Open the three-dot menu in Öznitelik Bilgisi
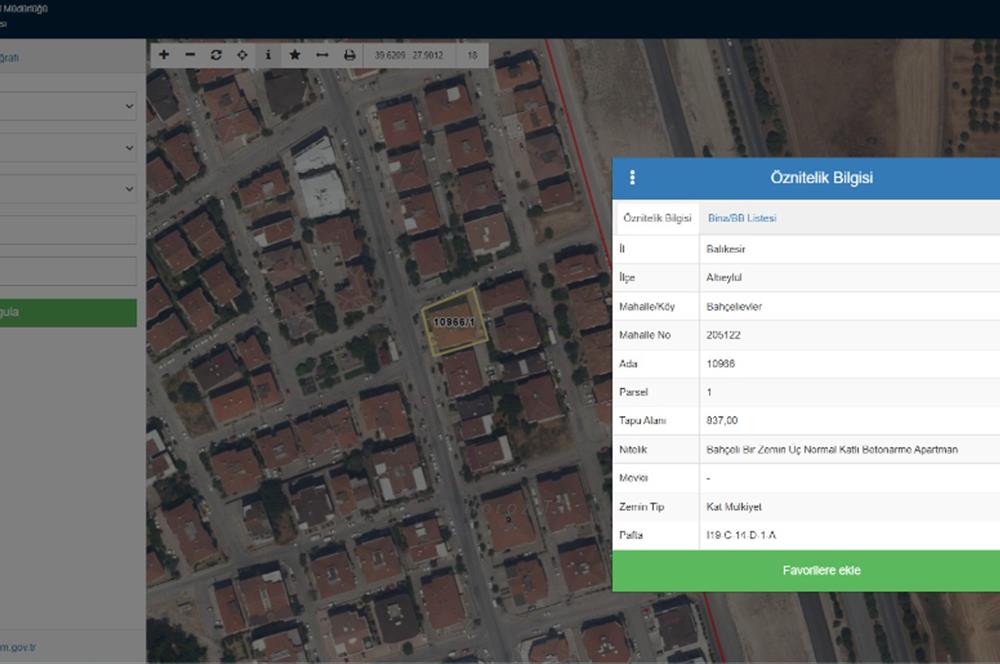 point(632,178)
